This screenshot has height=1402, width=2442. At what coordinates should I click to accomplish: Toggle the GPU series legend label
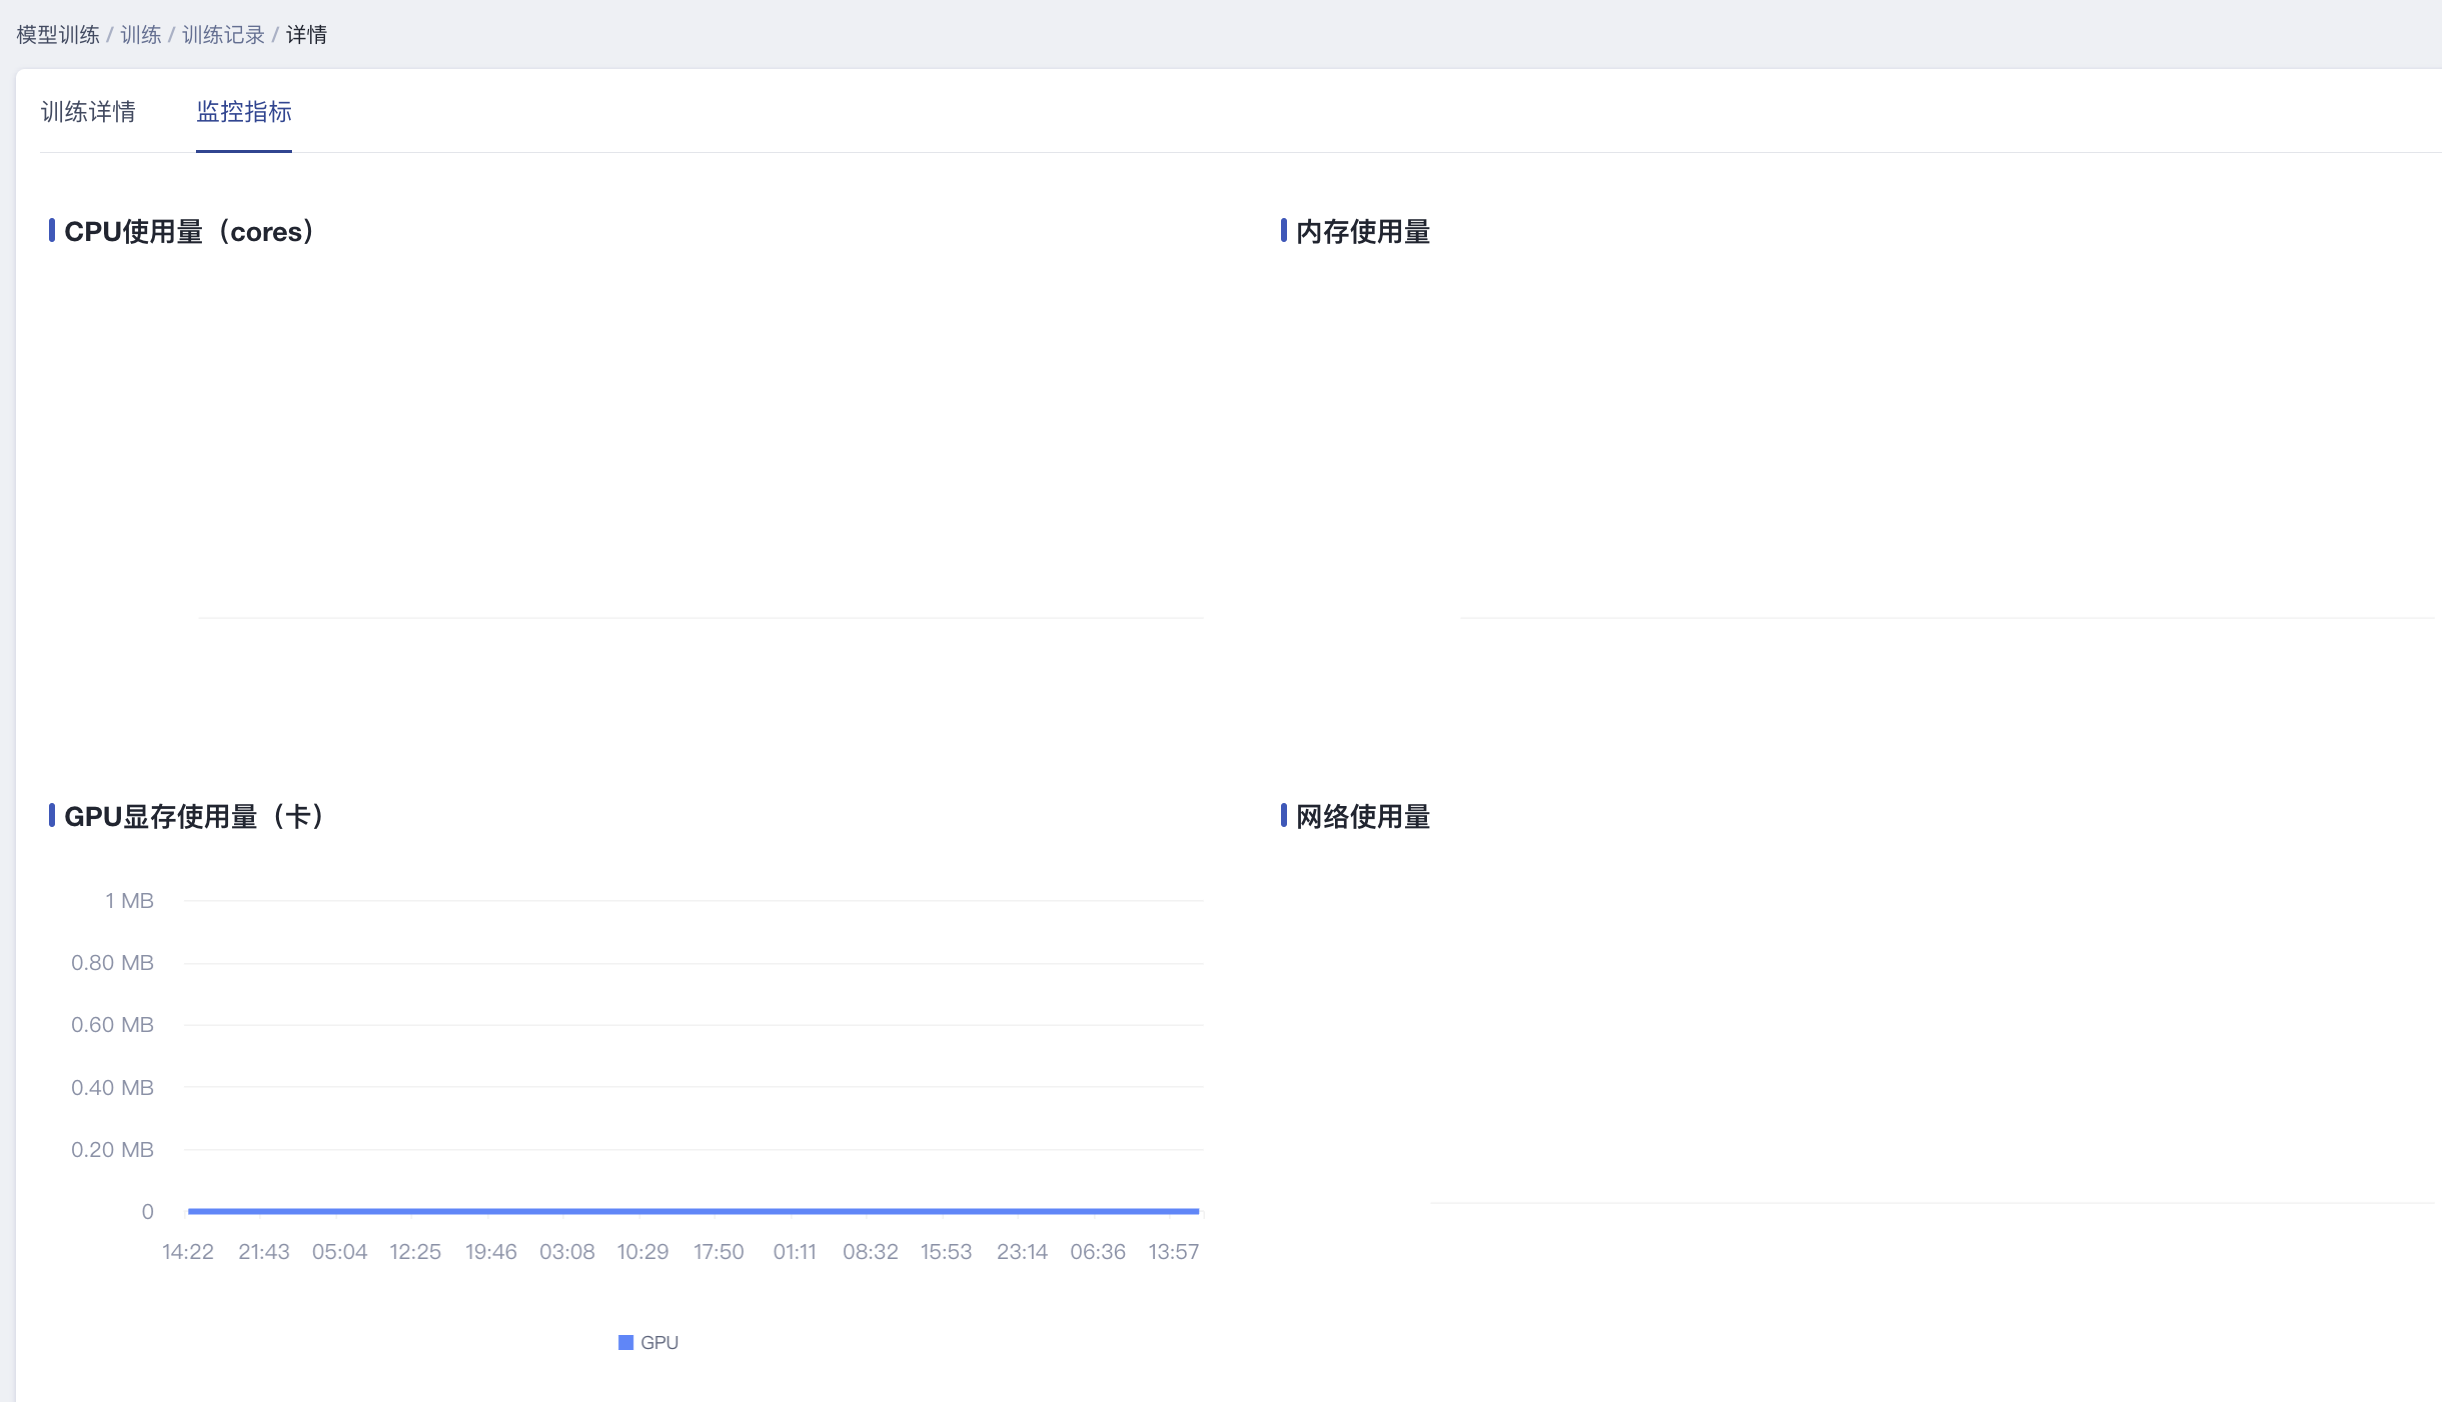(659, 1342)
